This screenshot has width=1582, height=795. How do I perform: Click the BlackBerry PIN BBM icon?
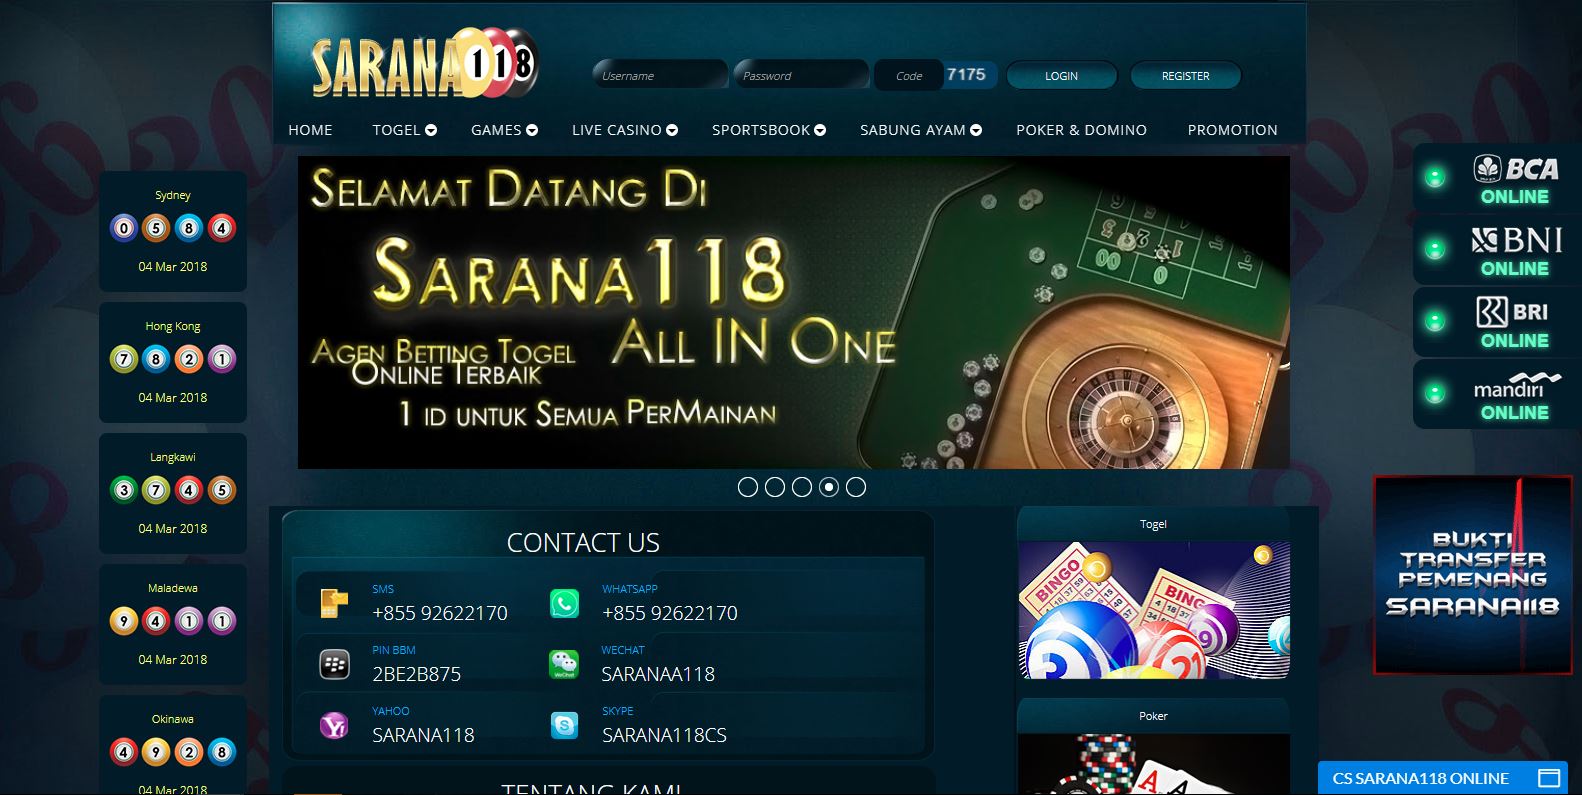tap(334, 664)
